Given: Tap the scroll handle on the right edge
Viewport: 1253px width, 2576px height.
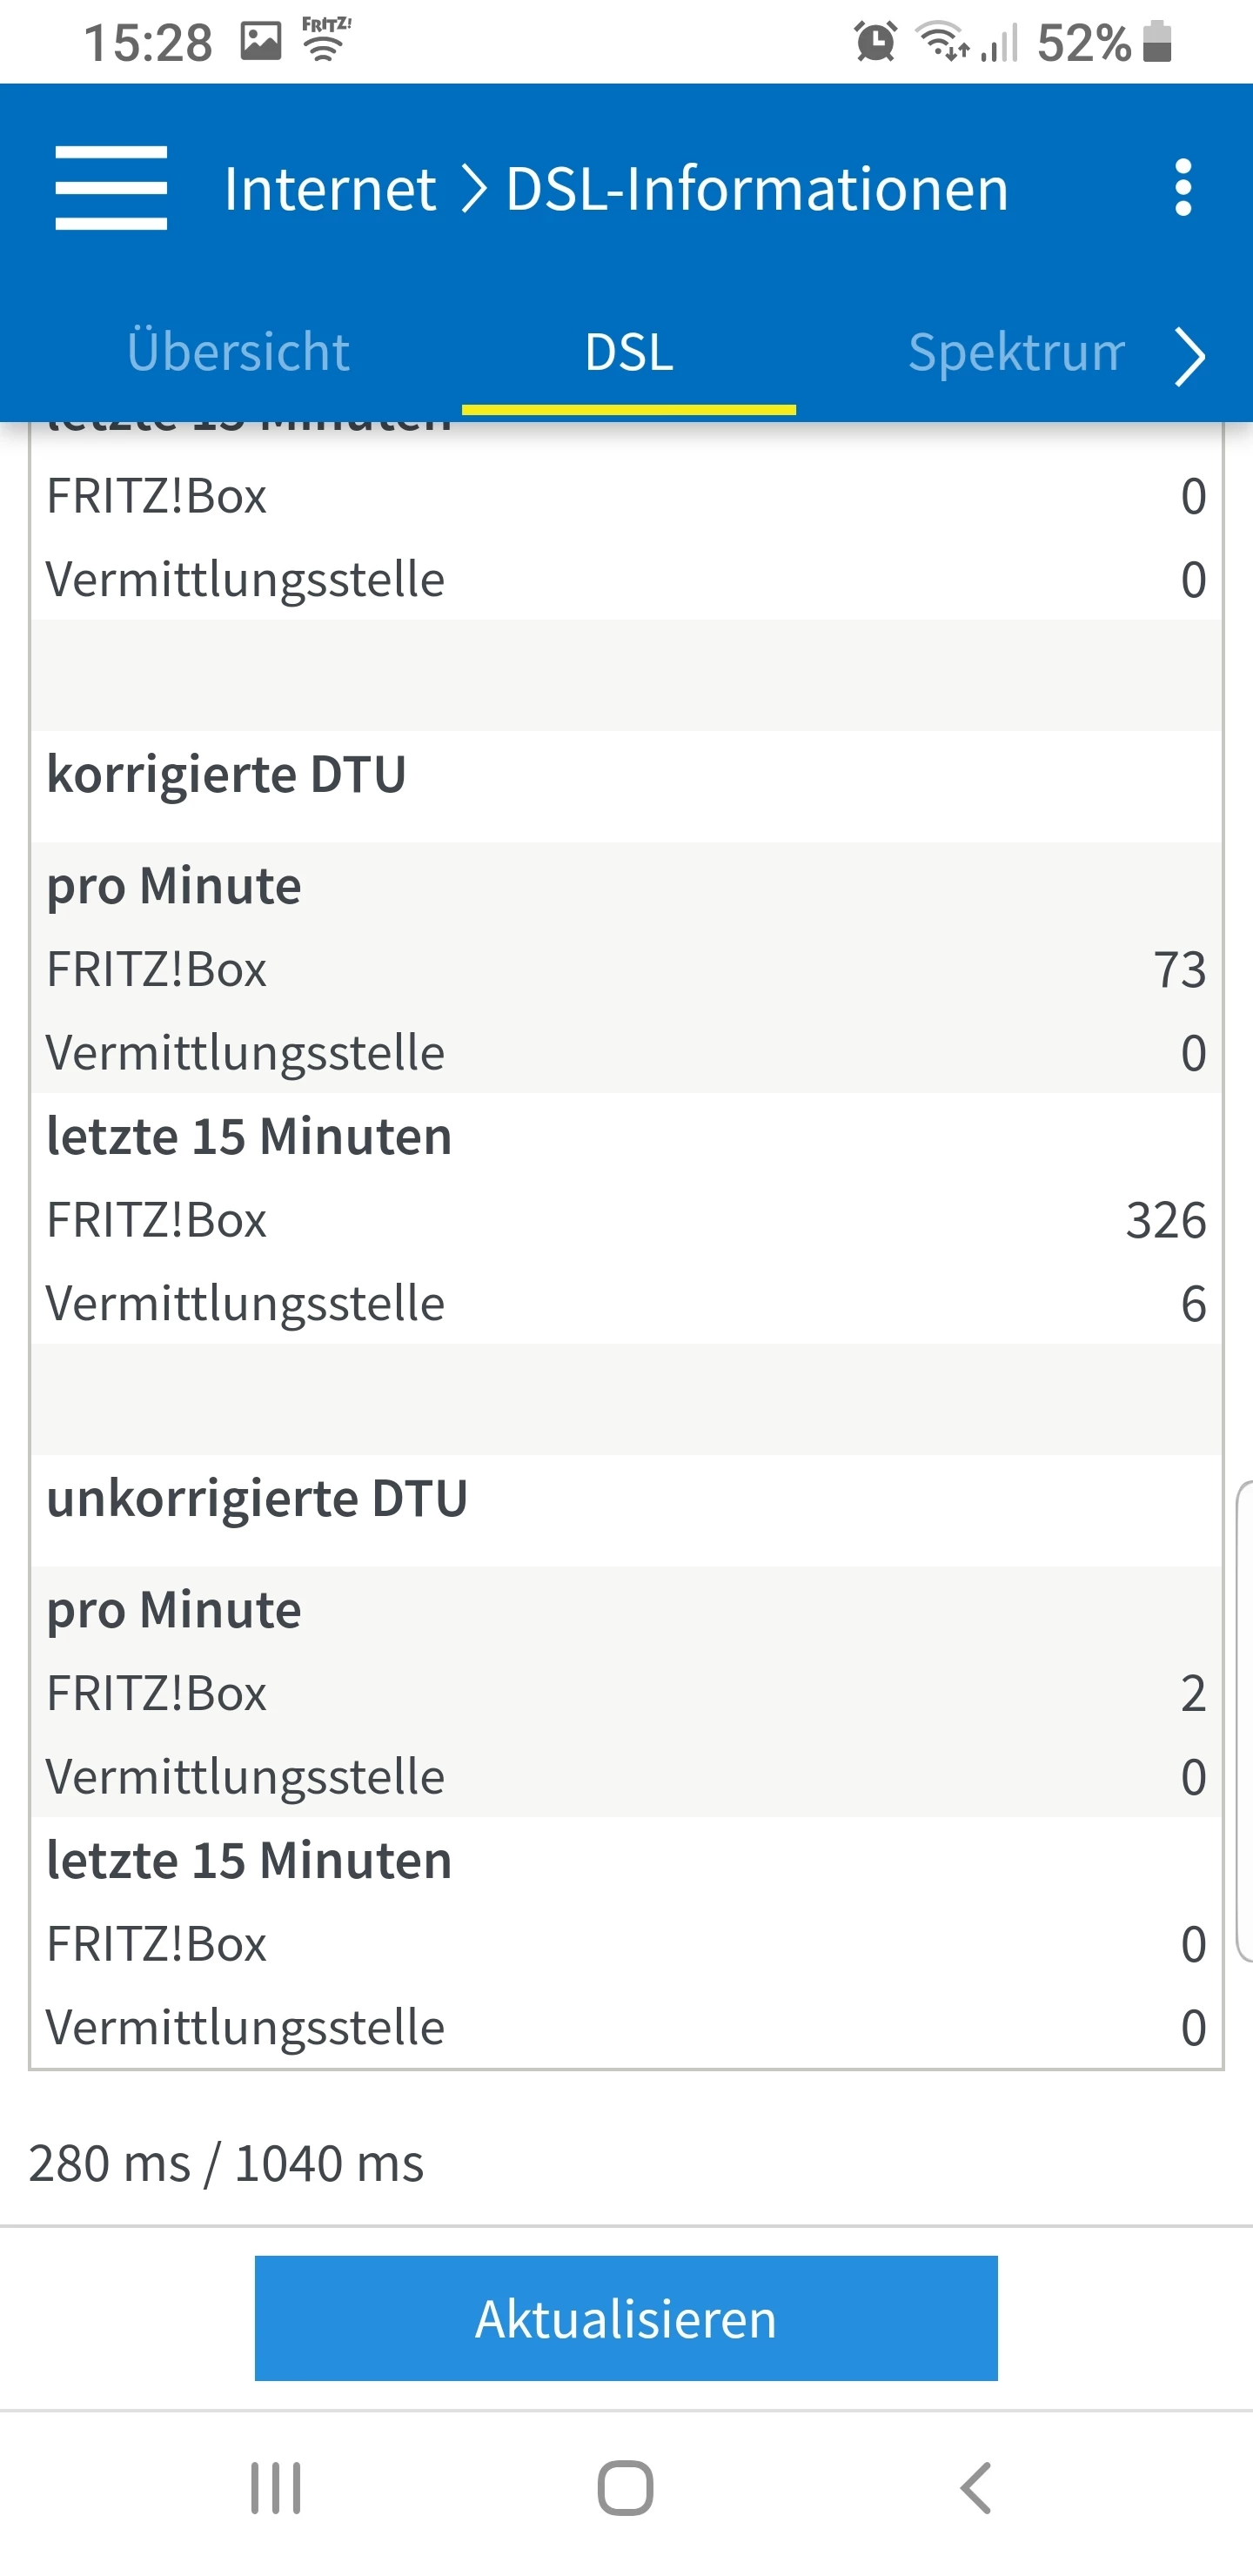Looking at the screenshot, I should [1244, 1720].
